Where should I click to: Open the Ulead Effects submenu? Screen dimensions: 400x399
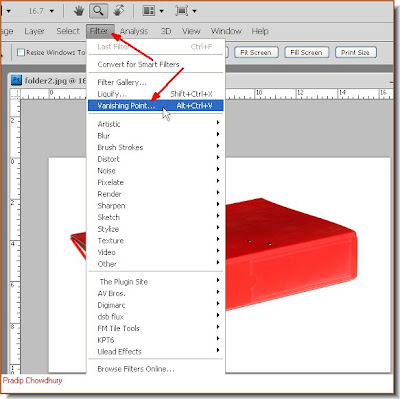155,352
